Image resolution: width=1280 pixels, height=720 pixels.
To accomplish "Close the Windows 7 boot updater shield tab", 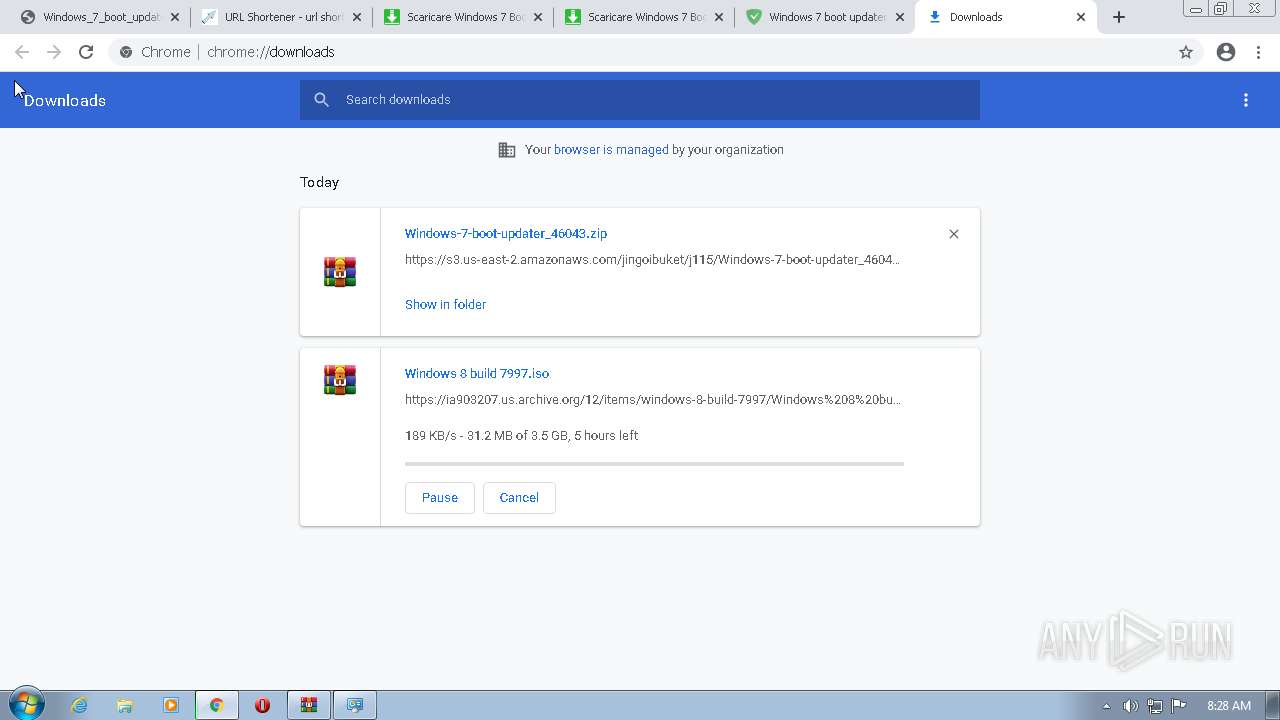I will (900, 17).
